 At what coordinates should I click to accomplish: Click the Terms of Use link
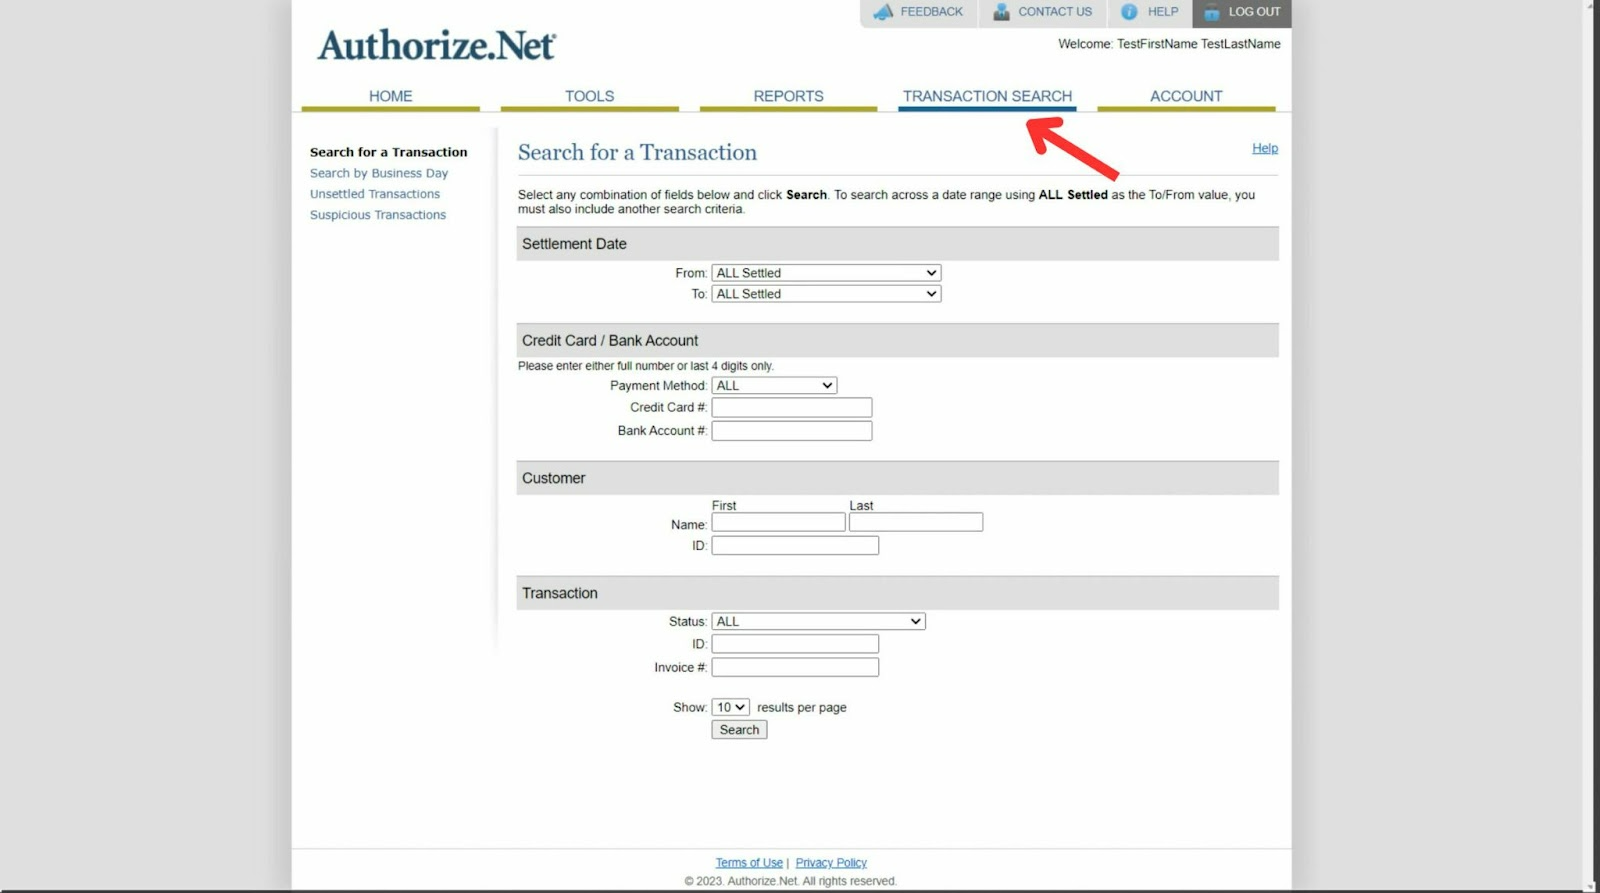(x=749, y=863)
